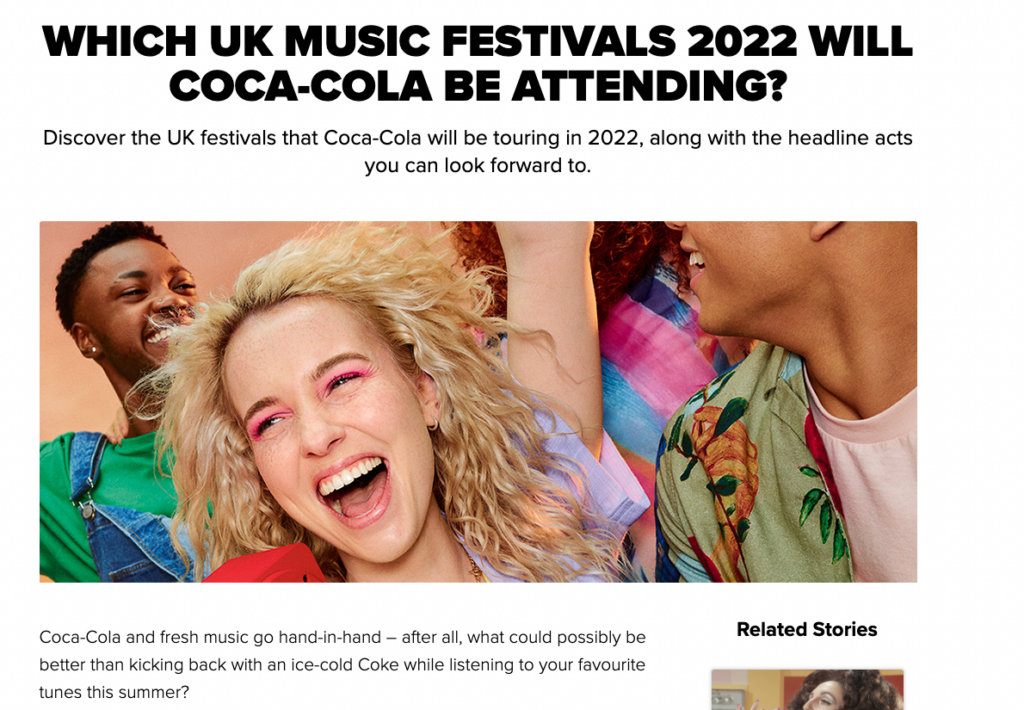Click the hero image of festival-goers
The height and width of the screenshot is (710, 1024).
(478, 402)
